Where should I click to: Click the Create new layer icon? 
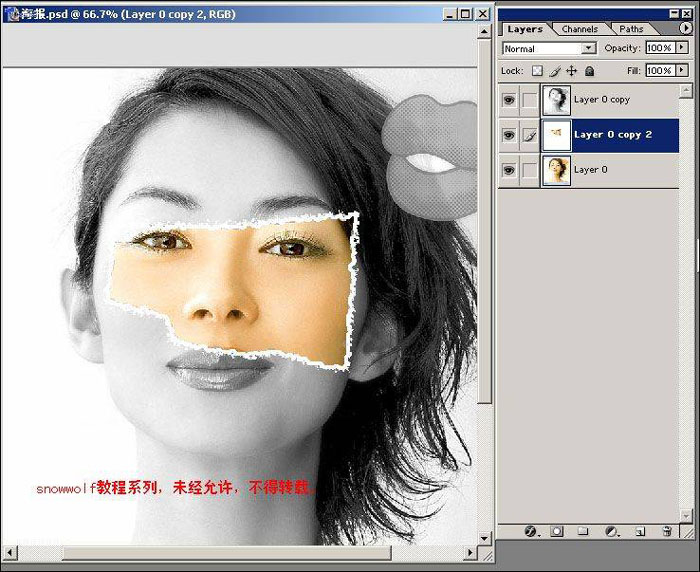(639, 532)
